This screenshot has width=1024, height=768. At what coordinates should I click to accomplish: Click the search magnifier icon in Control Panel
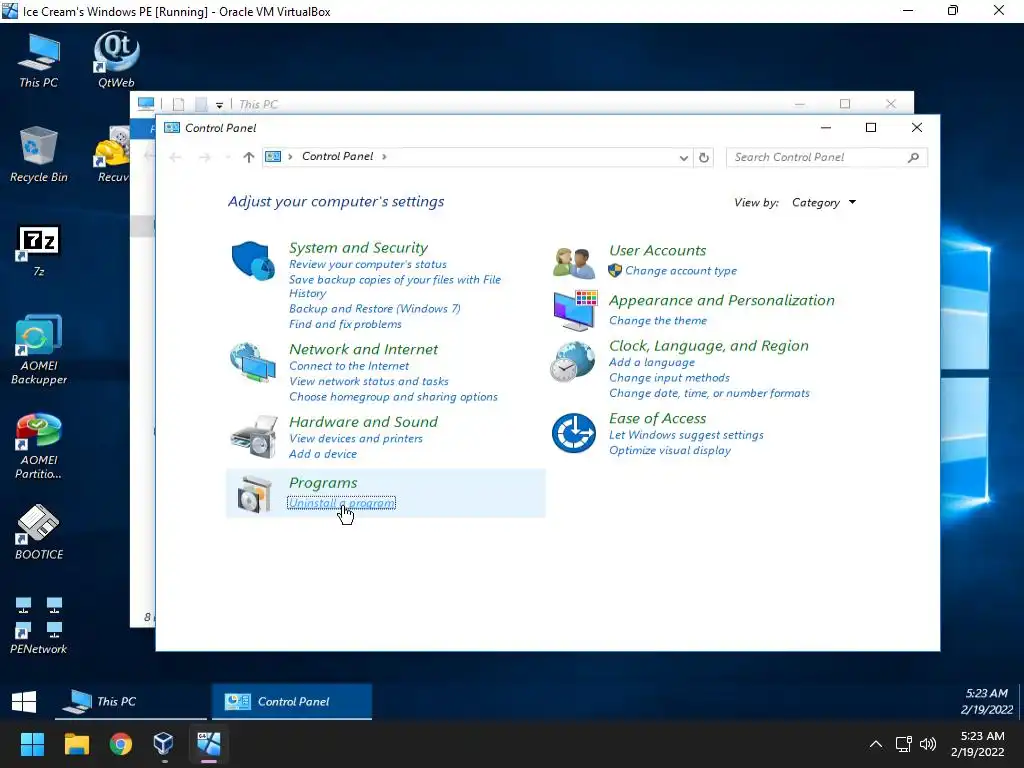point(913,157)
